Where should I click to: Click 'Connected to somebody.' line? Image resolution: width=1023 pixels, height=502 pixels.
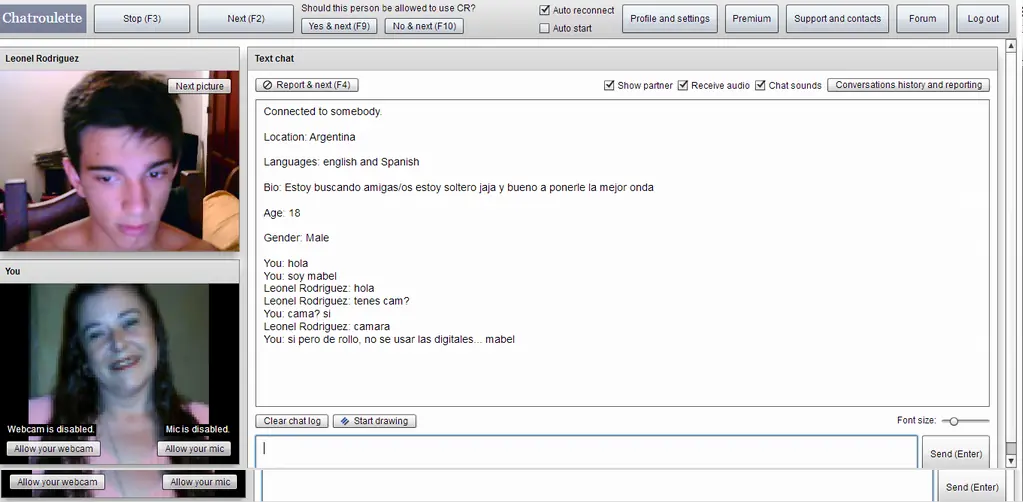coord(323,112)
